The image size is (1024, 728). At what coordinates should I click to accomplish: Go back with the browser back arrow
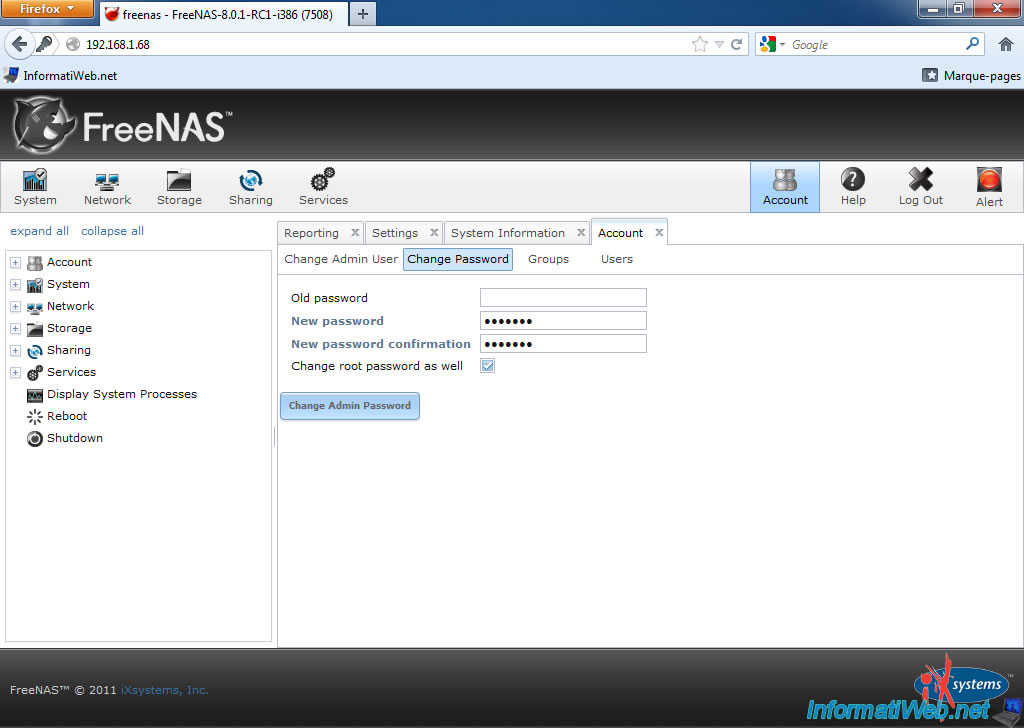(20, 44)
